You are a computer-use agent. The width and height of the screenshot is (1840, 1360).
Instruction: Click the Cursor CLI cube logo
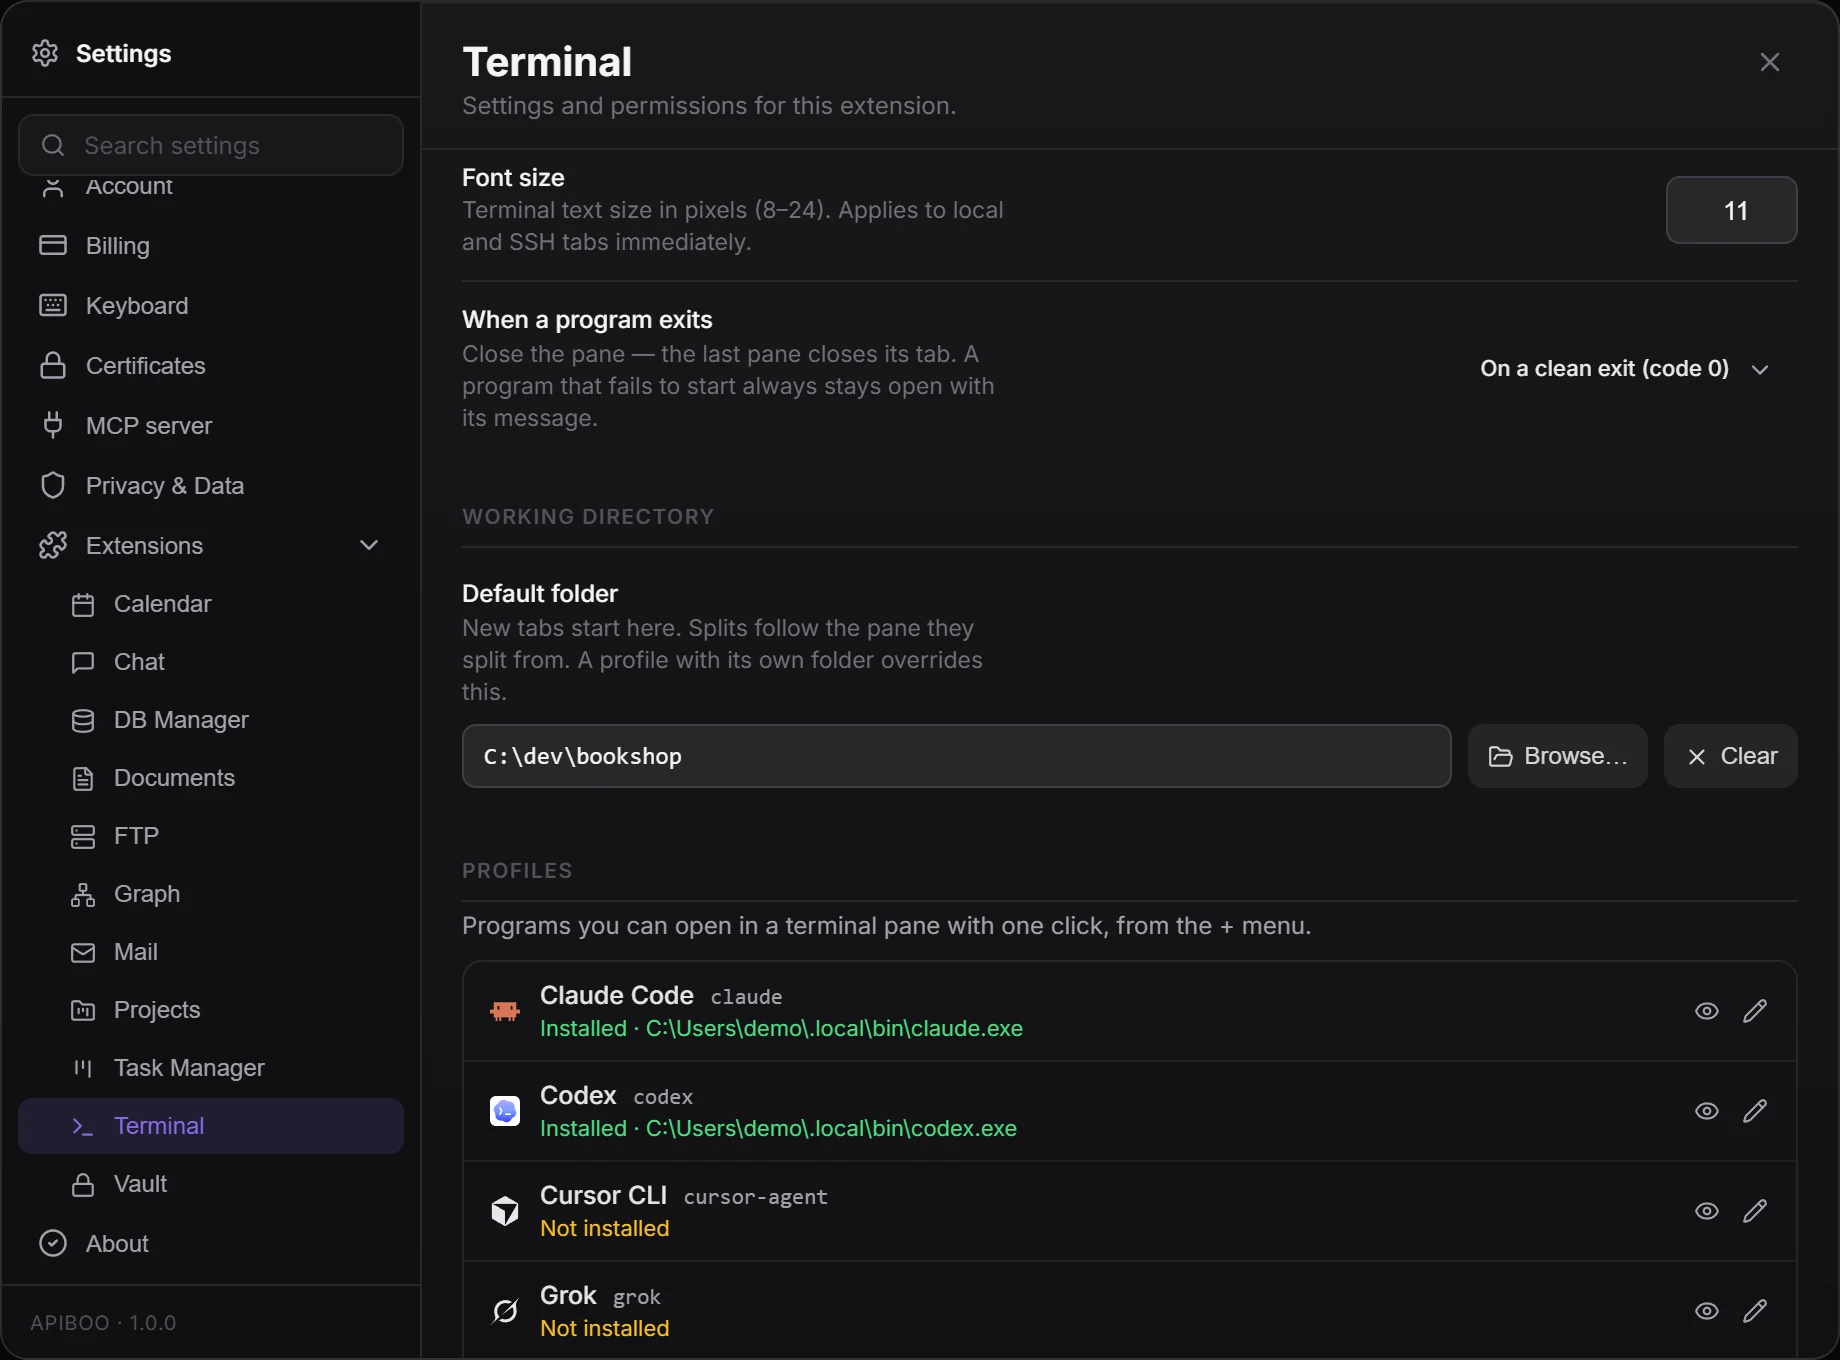point(505,1211)
